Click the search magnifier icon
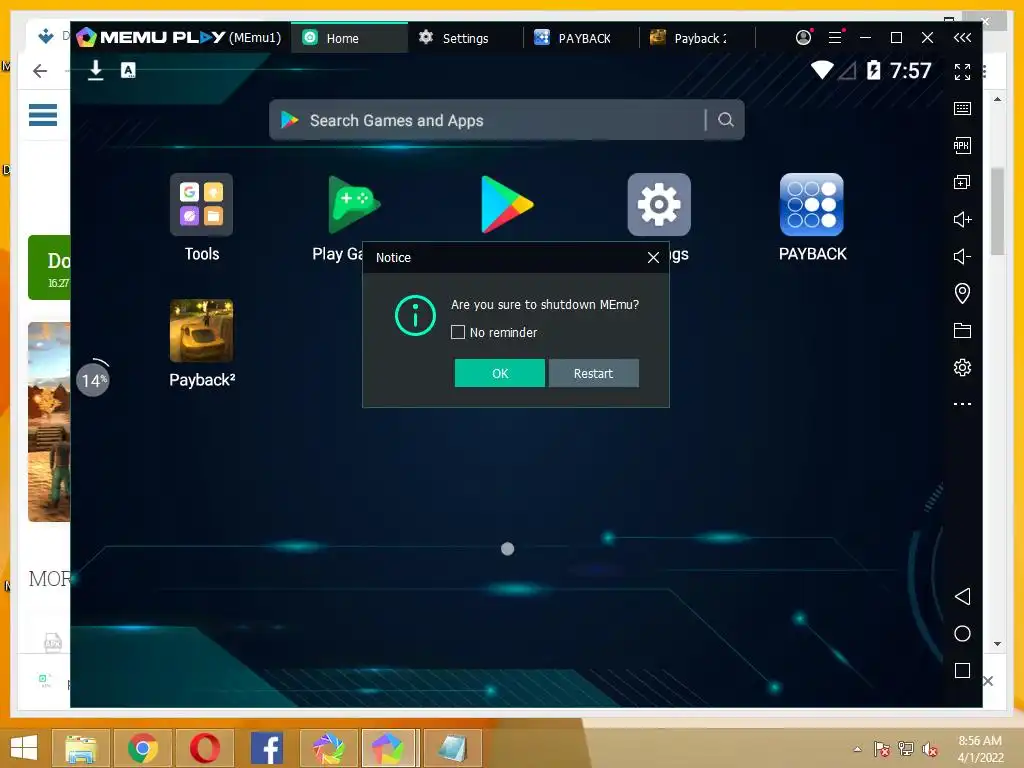1024x768 pixels. coord(726,120)
